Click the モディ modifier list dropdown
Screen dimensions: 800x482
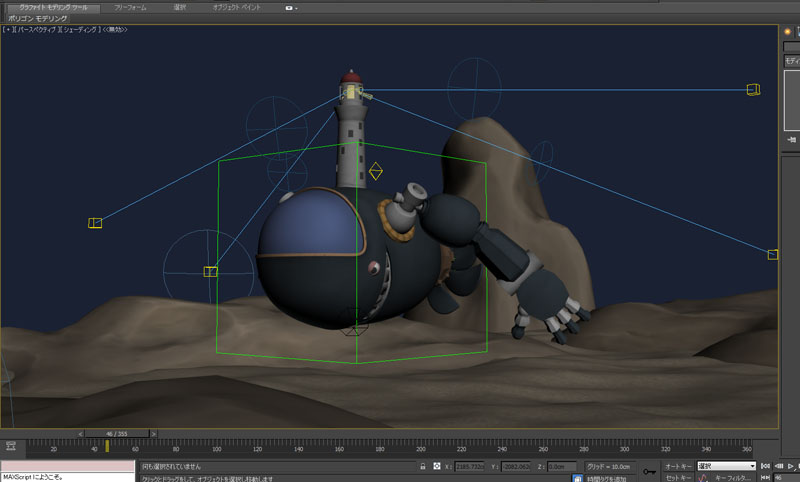point(792,61)
